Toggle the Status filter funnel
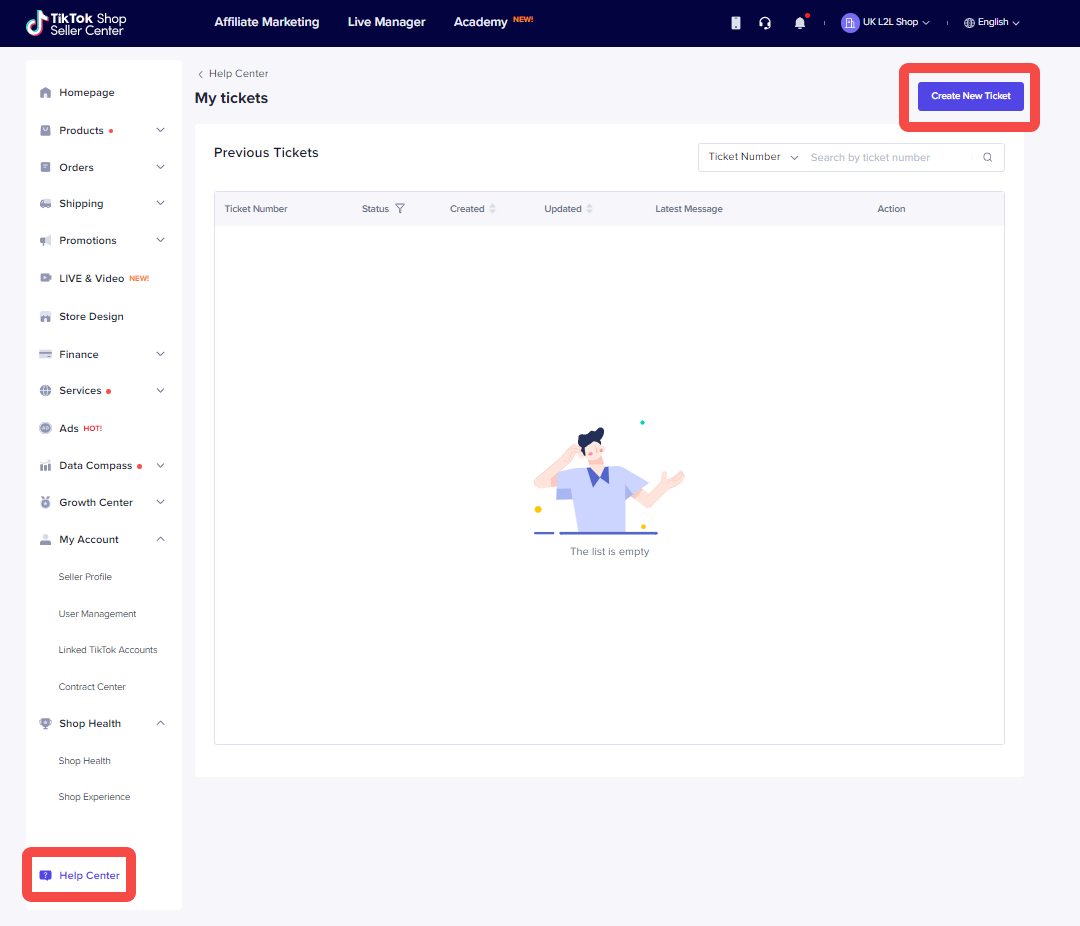Viewport: 1080px width, 926px height. (399, 208)
